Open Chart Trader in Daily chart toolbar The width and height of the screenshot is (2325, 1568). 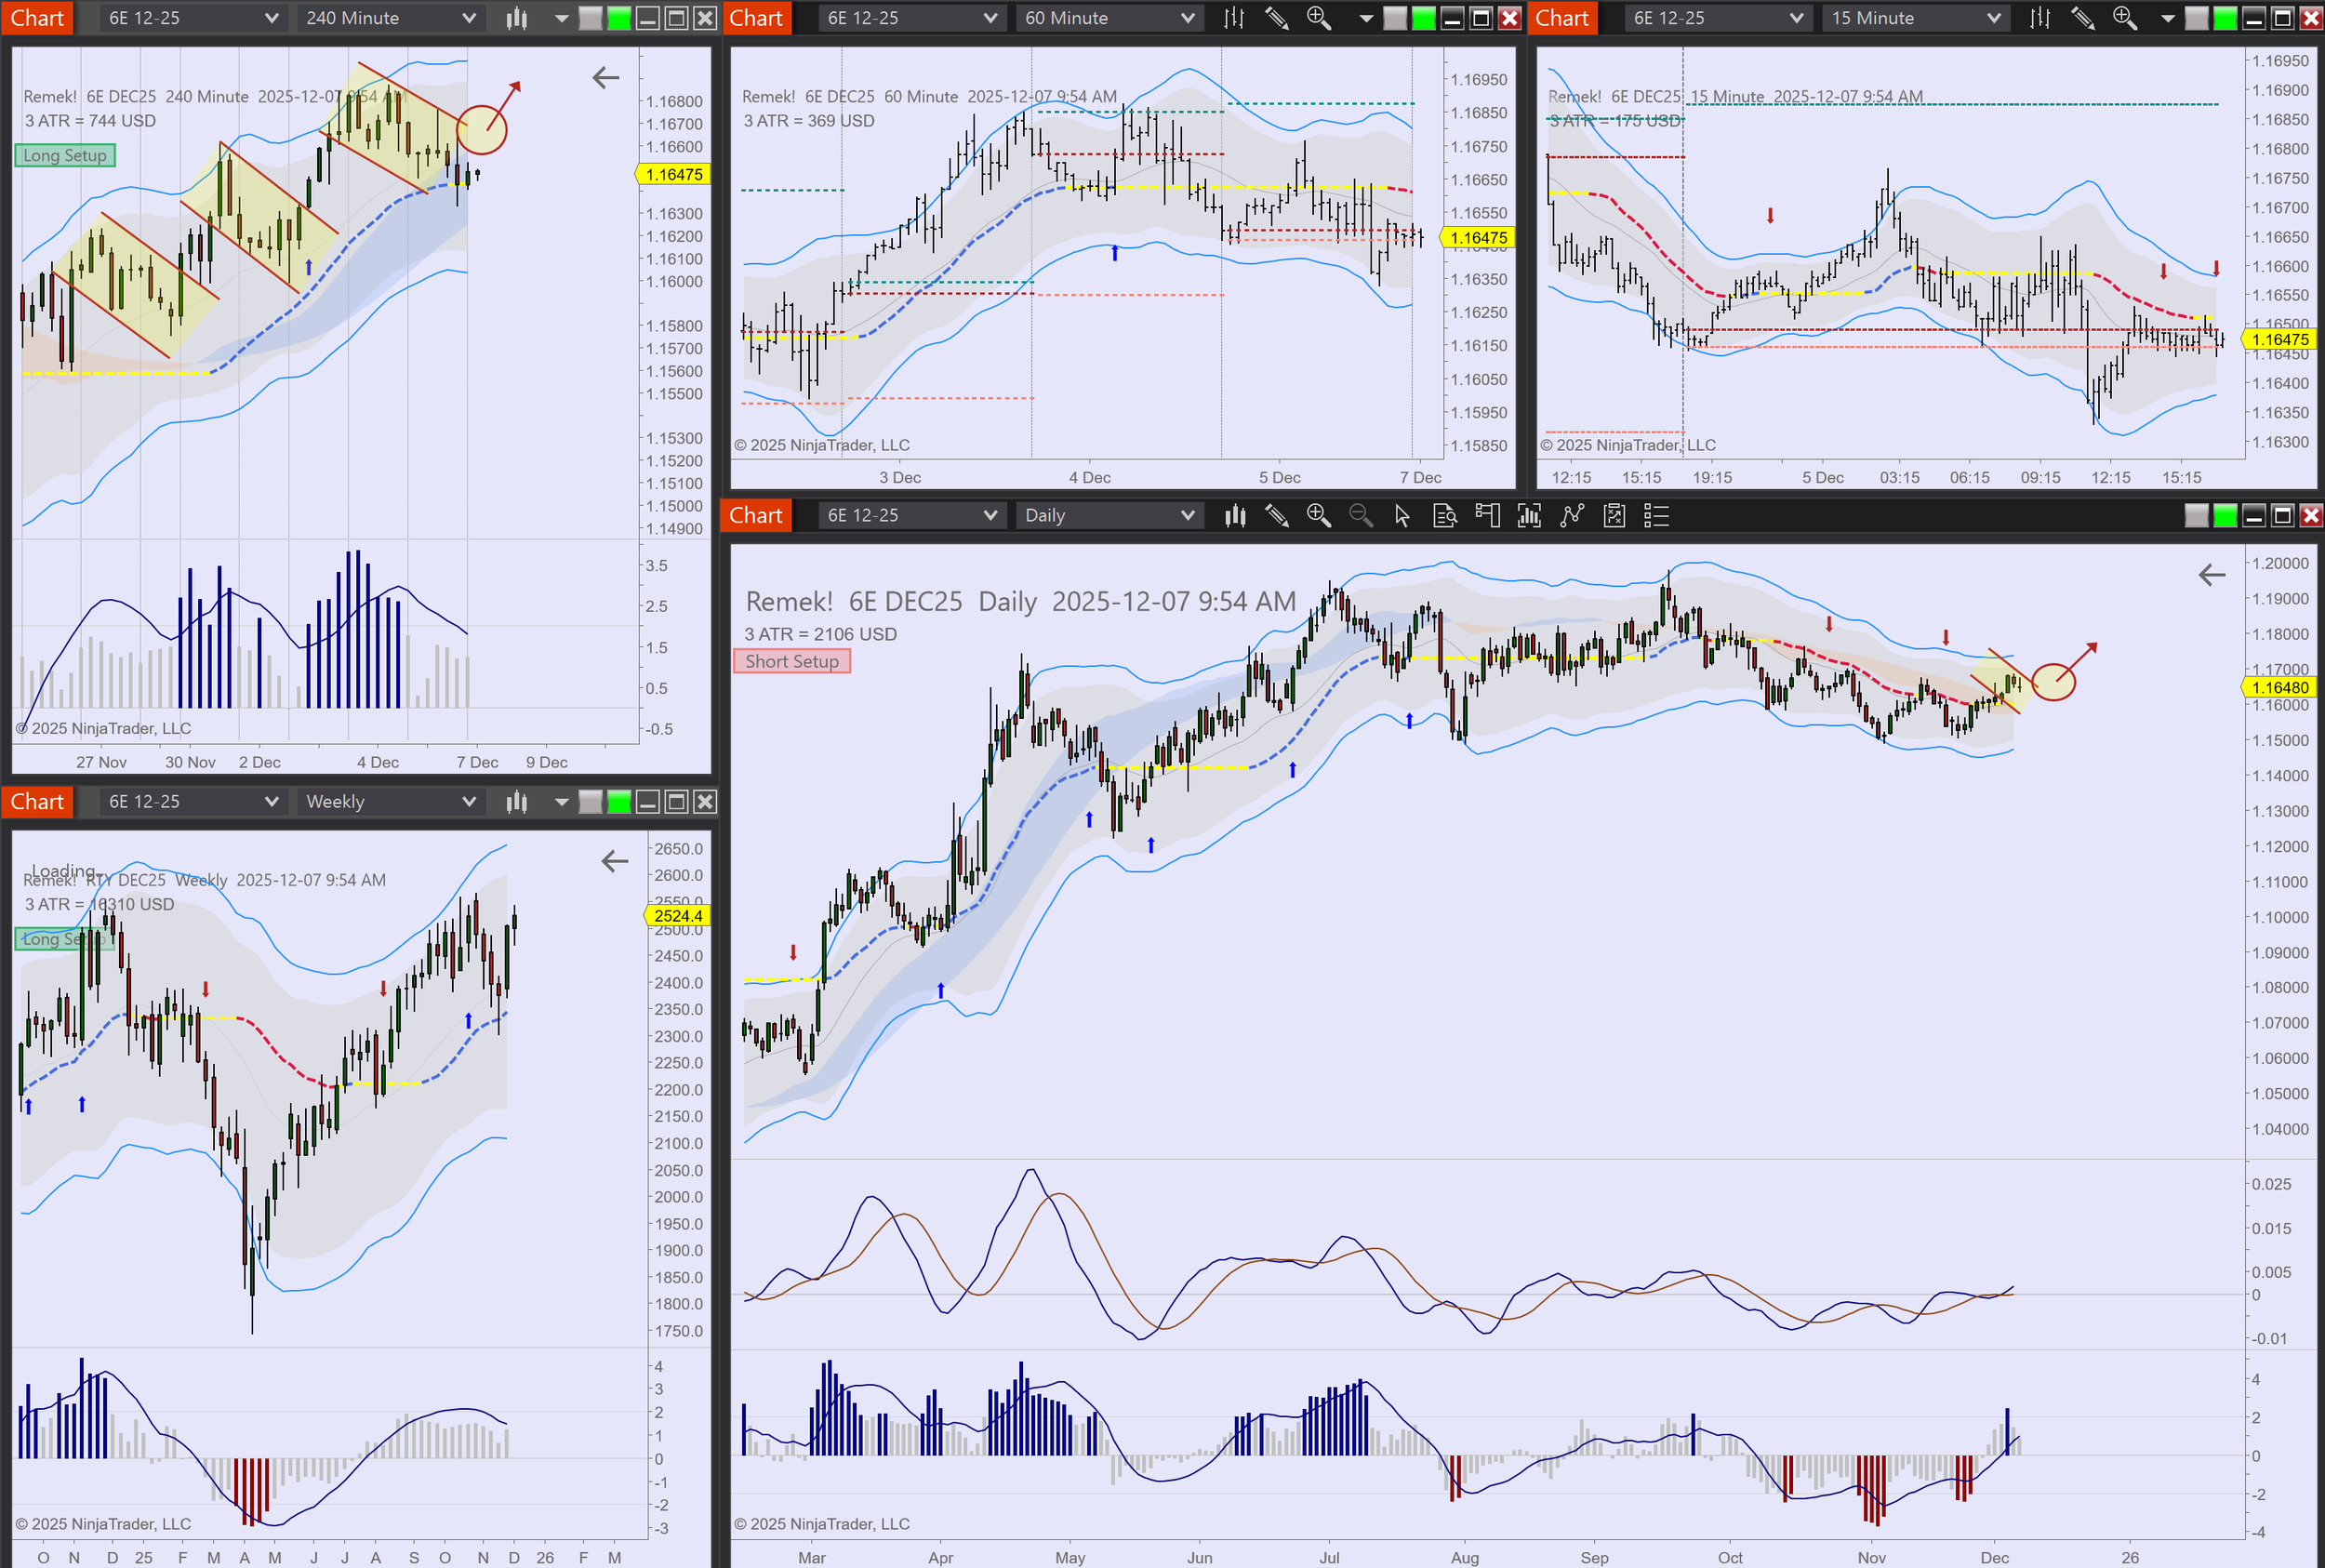(1487, 515)
